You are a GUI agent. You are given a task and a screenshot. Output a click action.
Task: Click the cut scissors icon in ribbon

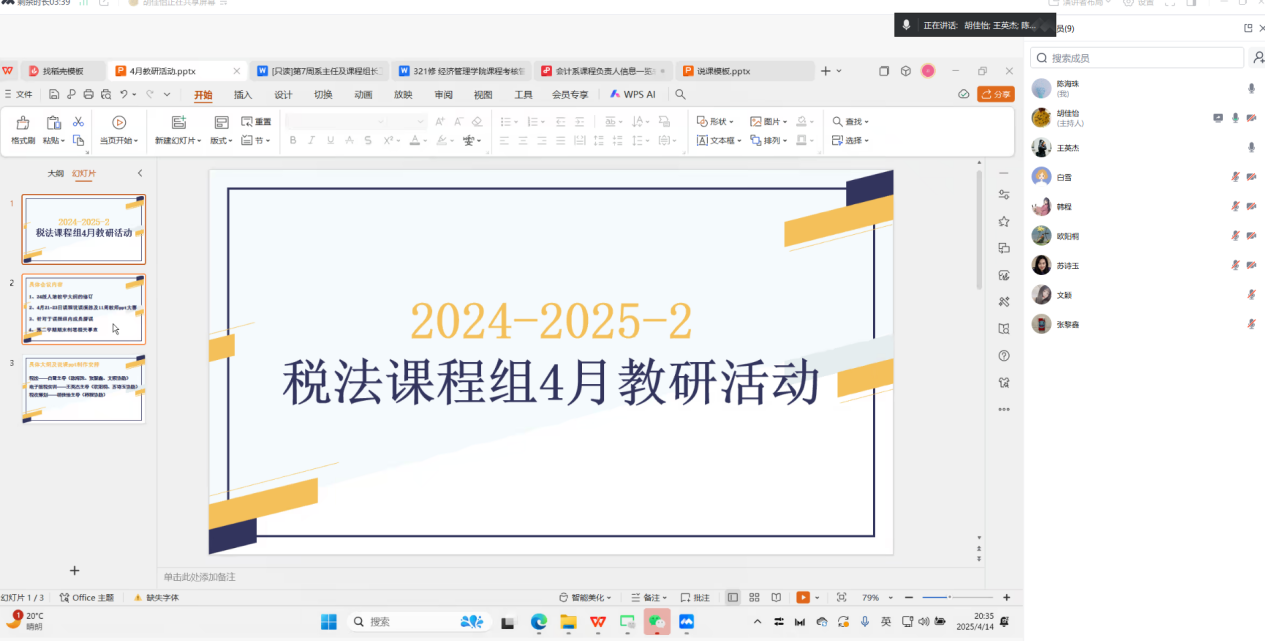(78, 121)
